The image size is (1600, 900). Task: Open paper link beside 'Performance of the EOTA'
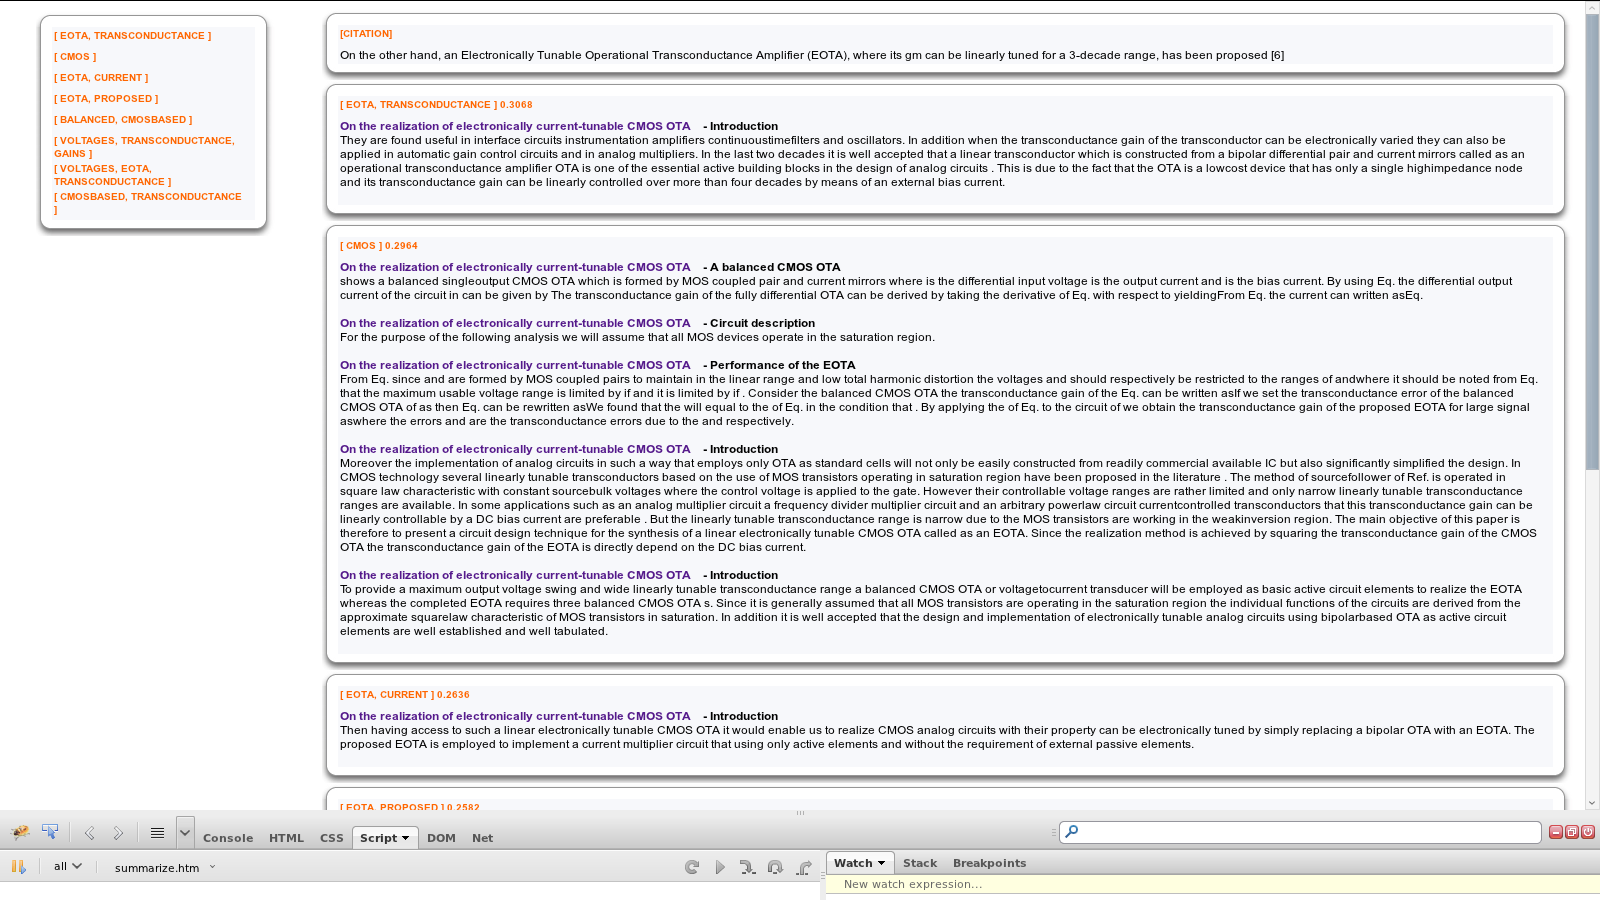pyautogui.click(x=515, y=365)
